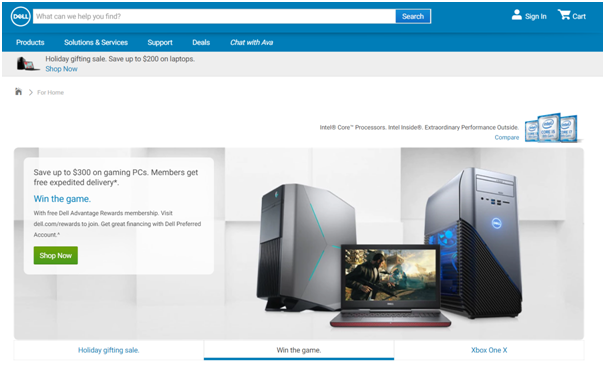Click the Dell logo icon
The height and width of the screenshot is (371, 605).
coord(20,17)
